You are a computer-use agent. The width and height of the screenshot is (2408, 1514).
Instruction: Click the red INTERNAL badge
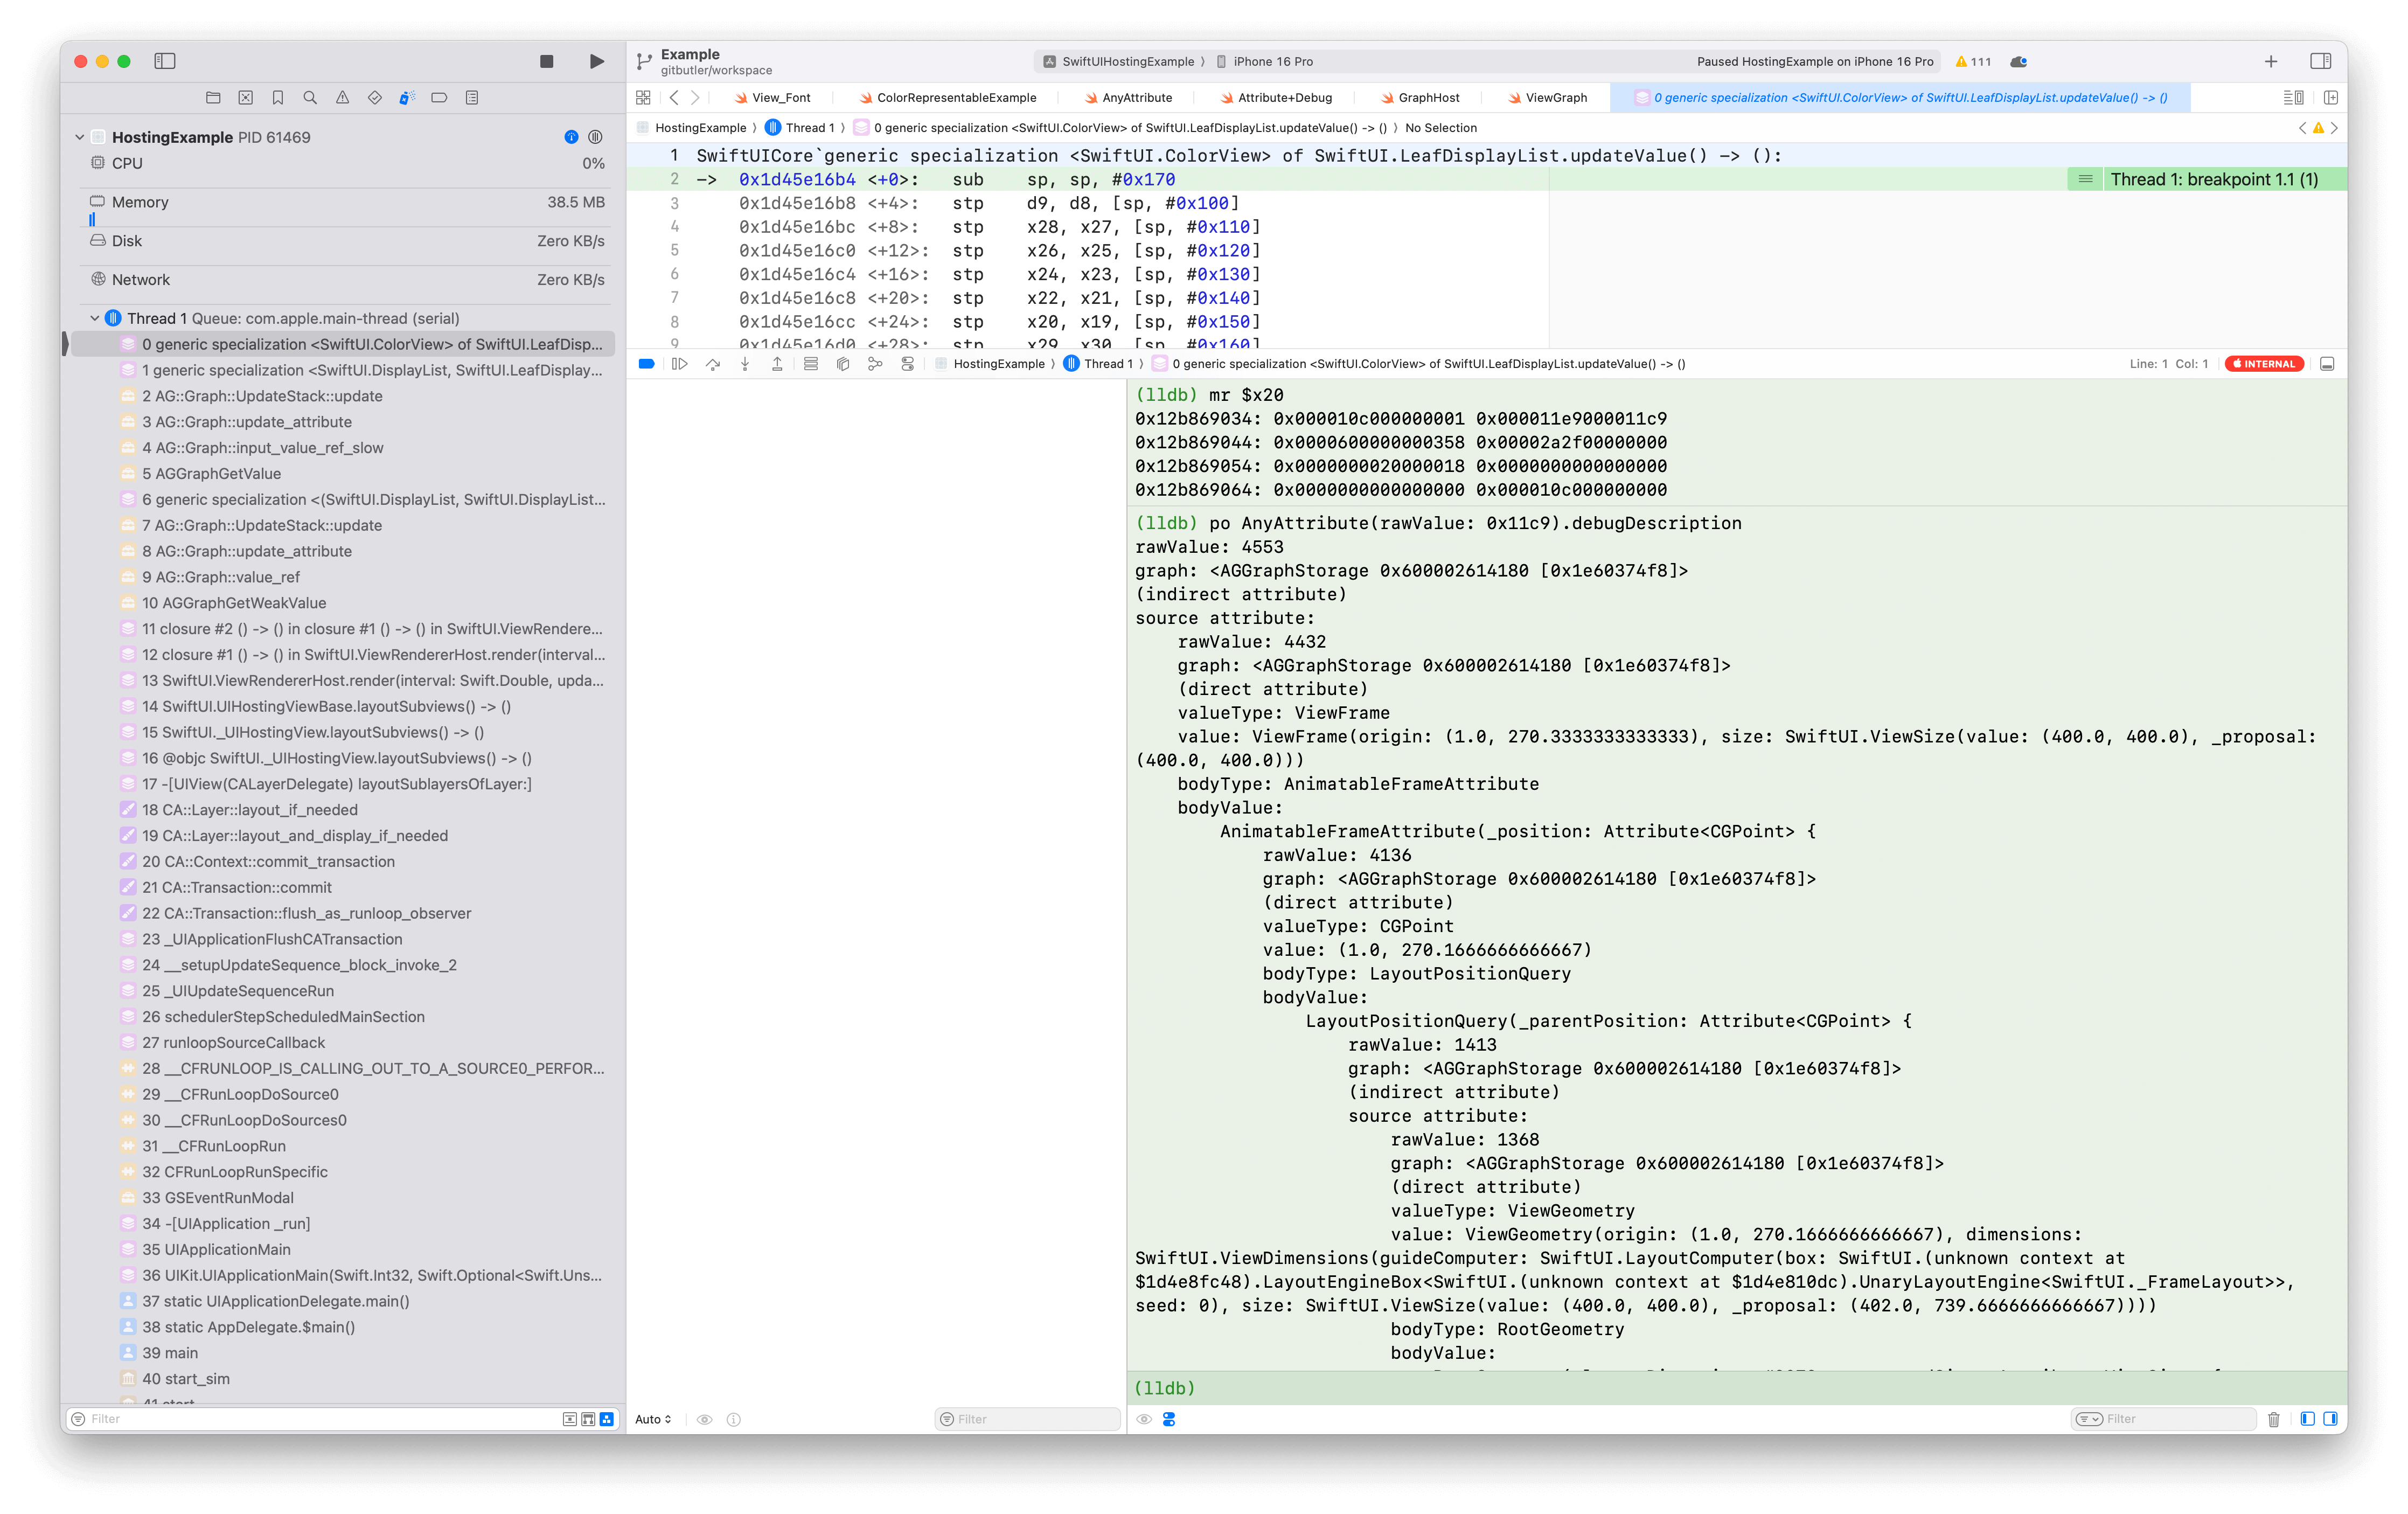2264,364
